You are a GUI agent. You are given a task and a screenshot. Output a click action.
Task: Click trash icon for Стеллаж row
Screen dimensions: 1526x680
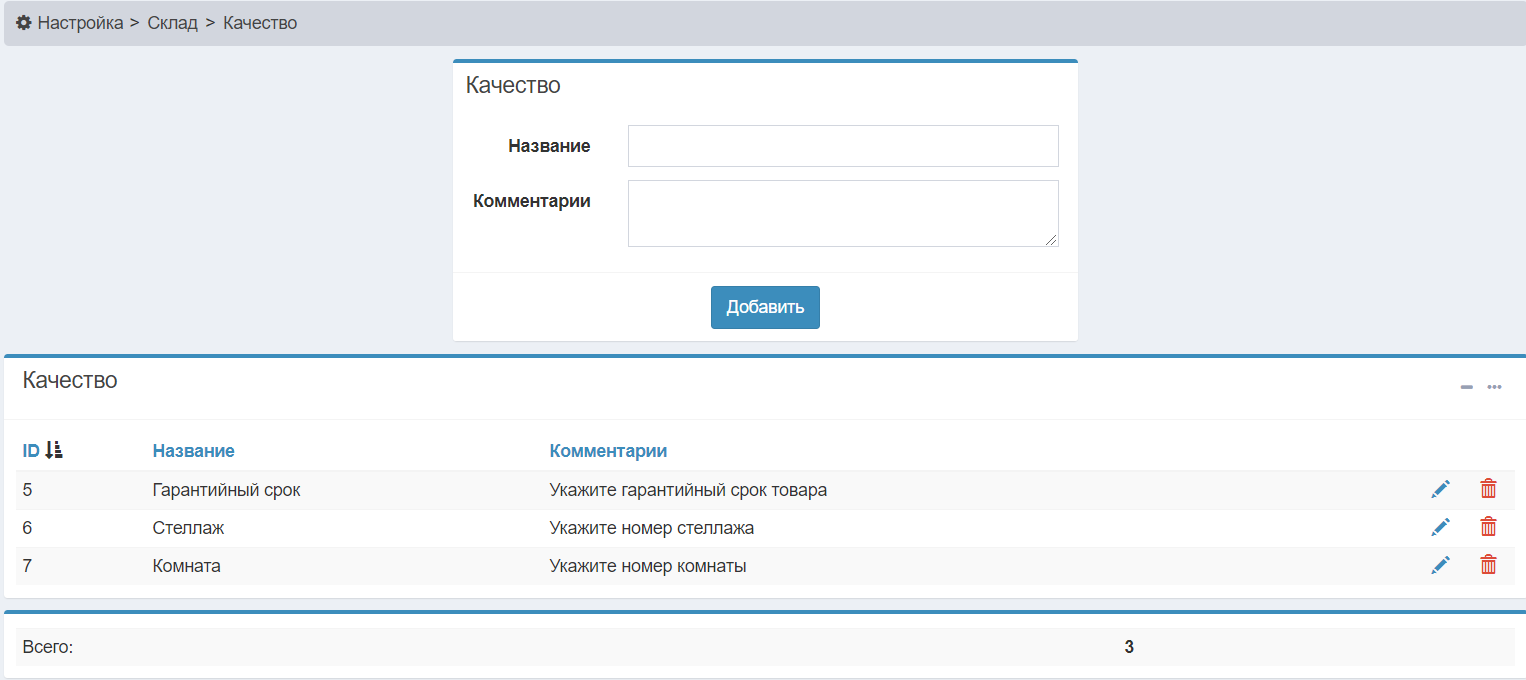[x=1488, y=527]
